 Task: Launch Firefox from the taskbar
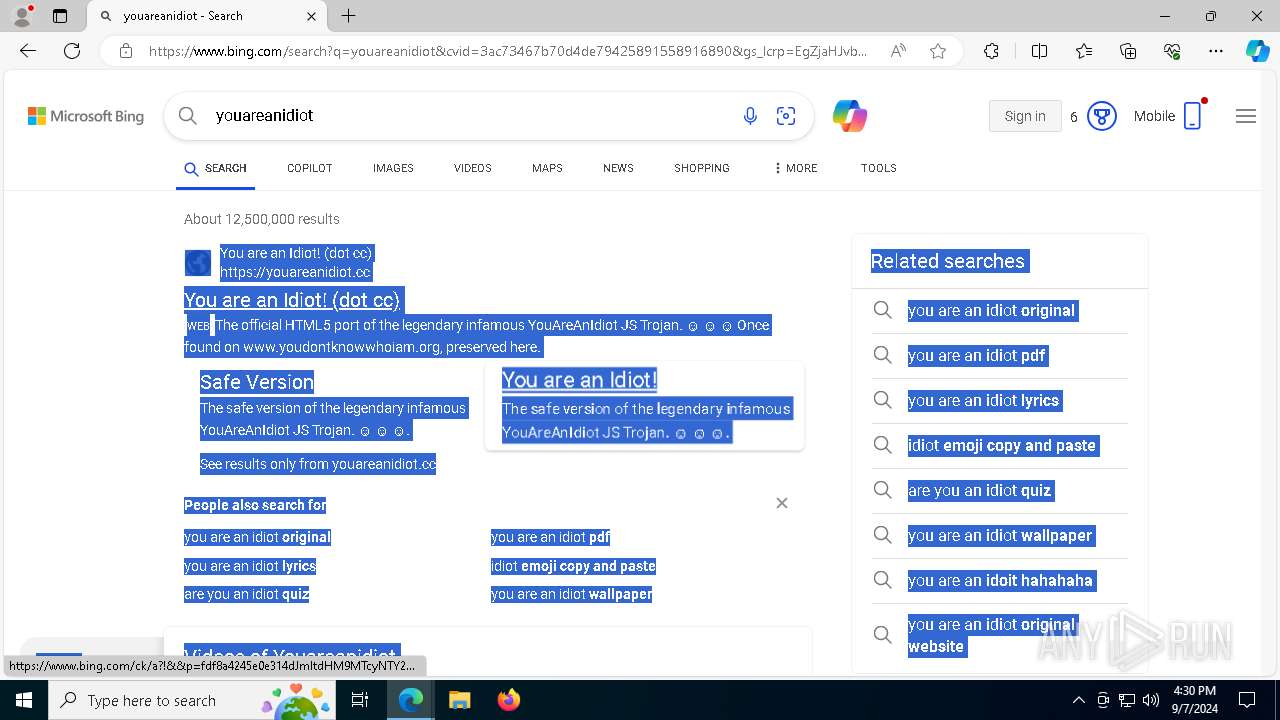(508, 700)
